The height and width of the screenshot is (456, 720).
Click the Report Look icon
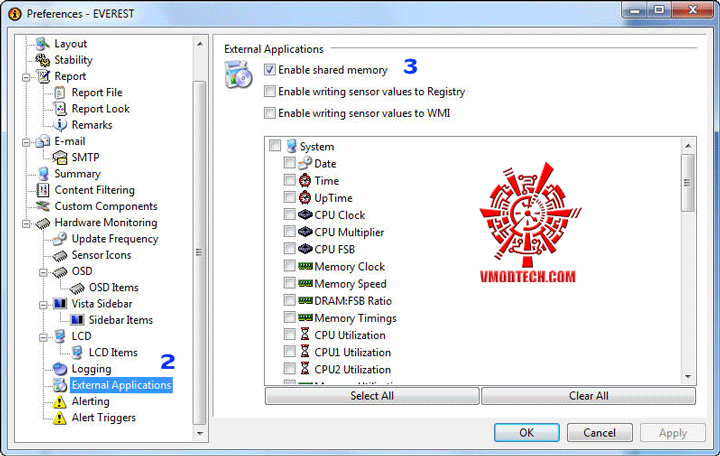click(x=60, y=109)
